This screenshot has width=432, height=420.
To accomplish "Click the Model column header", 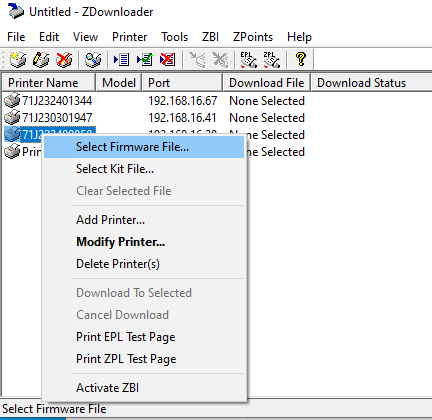I will [119, 83].
